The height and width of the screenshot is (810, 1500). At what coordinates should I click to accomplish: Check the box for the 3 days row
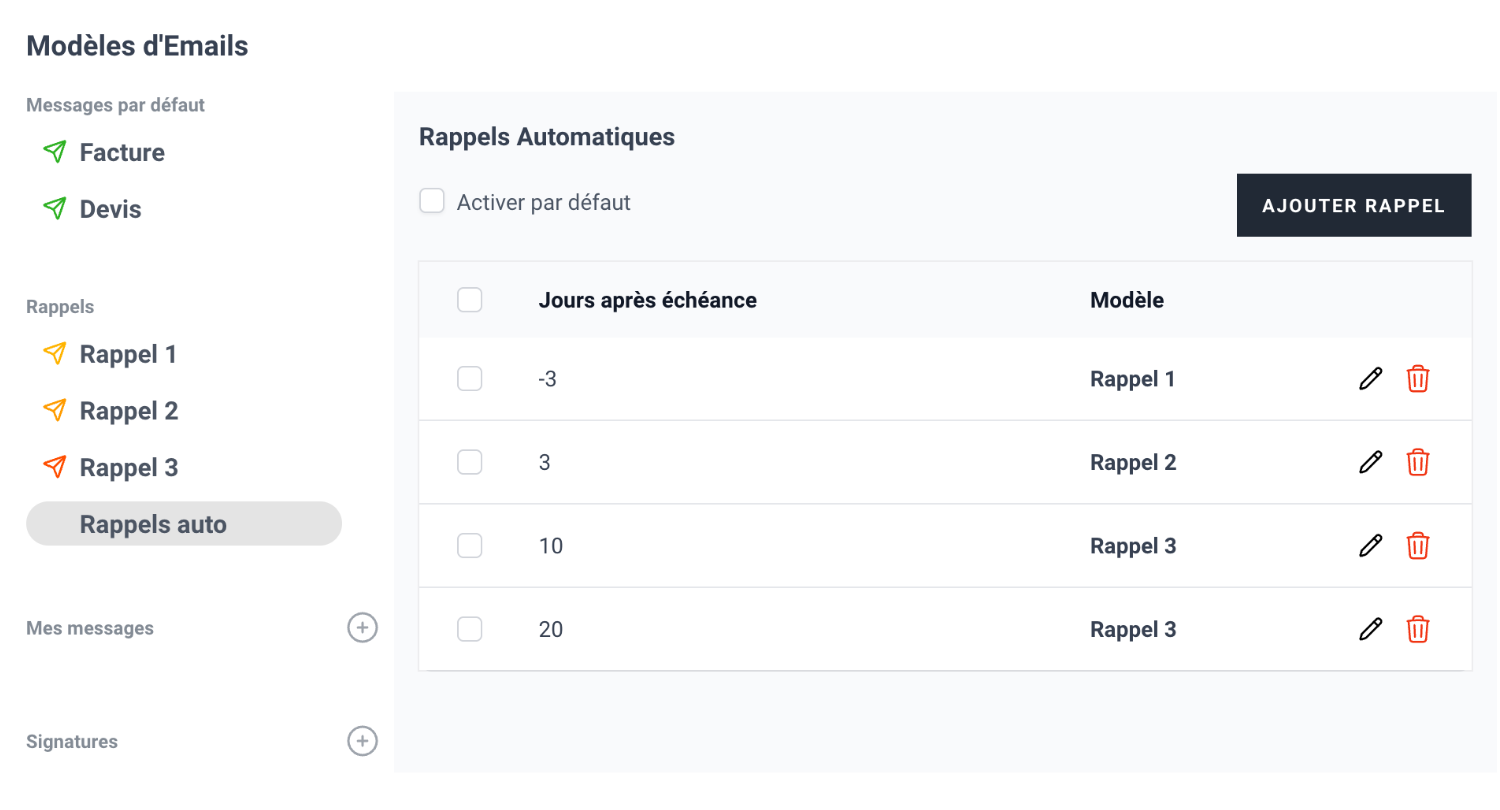470,462
